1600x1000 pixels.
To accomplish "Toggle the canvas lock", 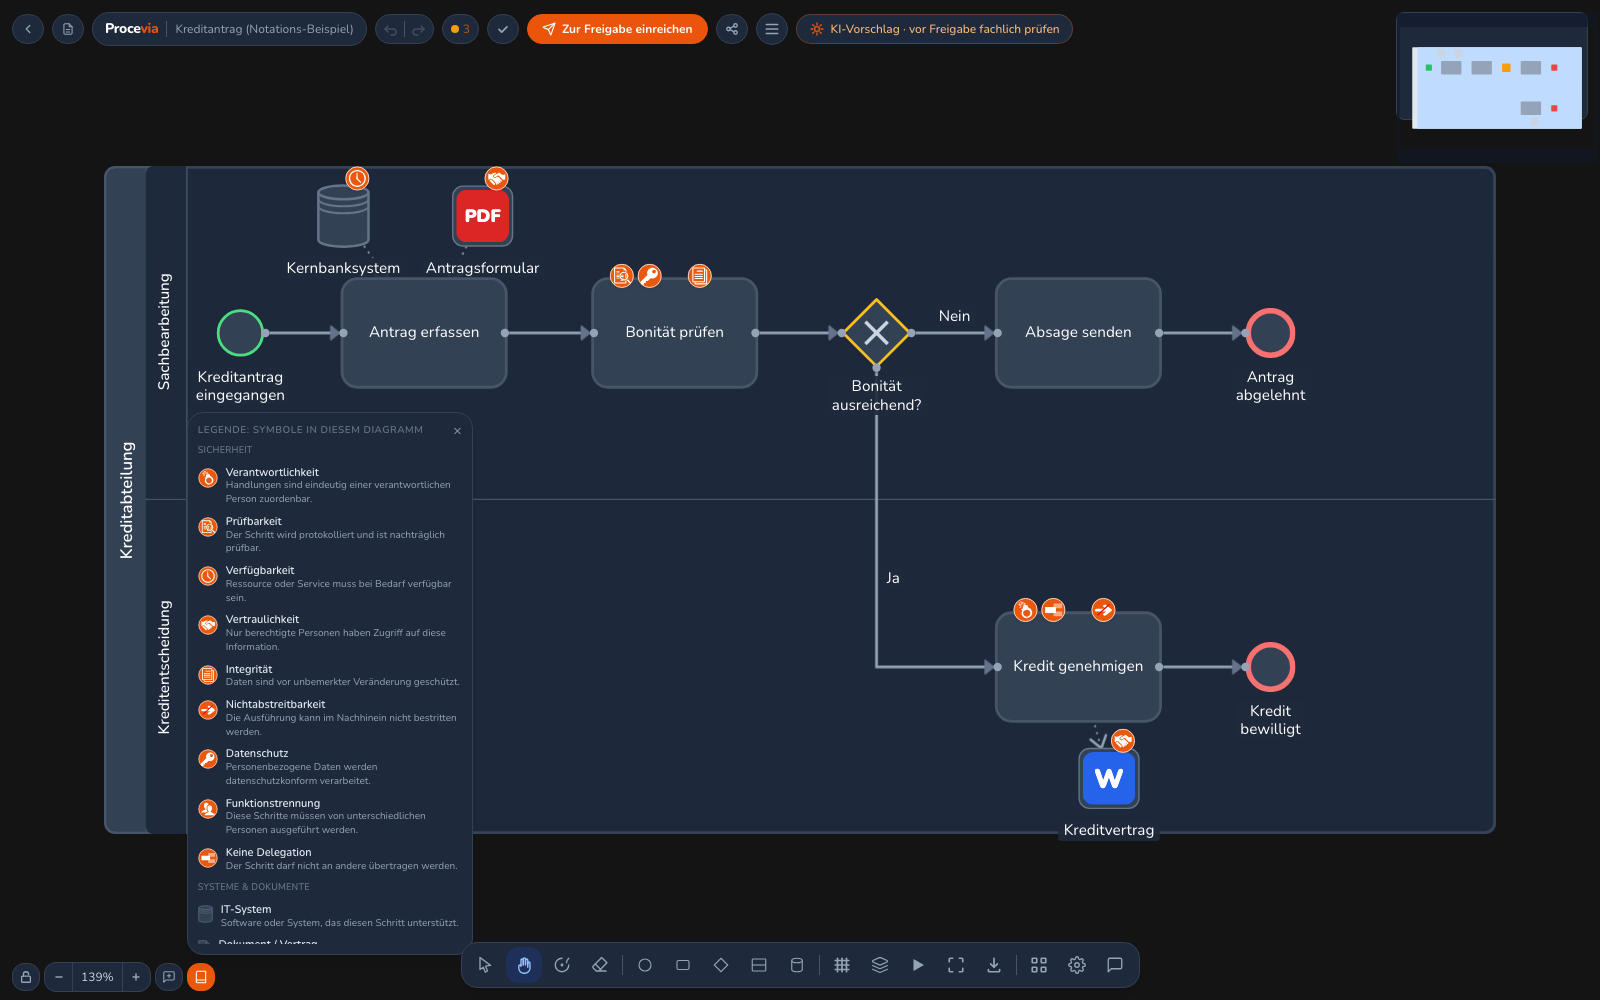I will (26, 977).
